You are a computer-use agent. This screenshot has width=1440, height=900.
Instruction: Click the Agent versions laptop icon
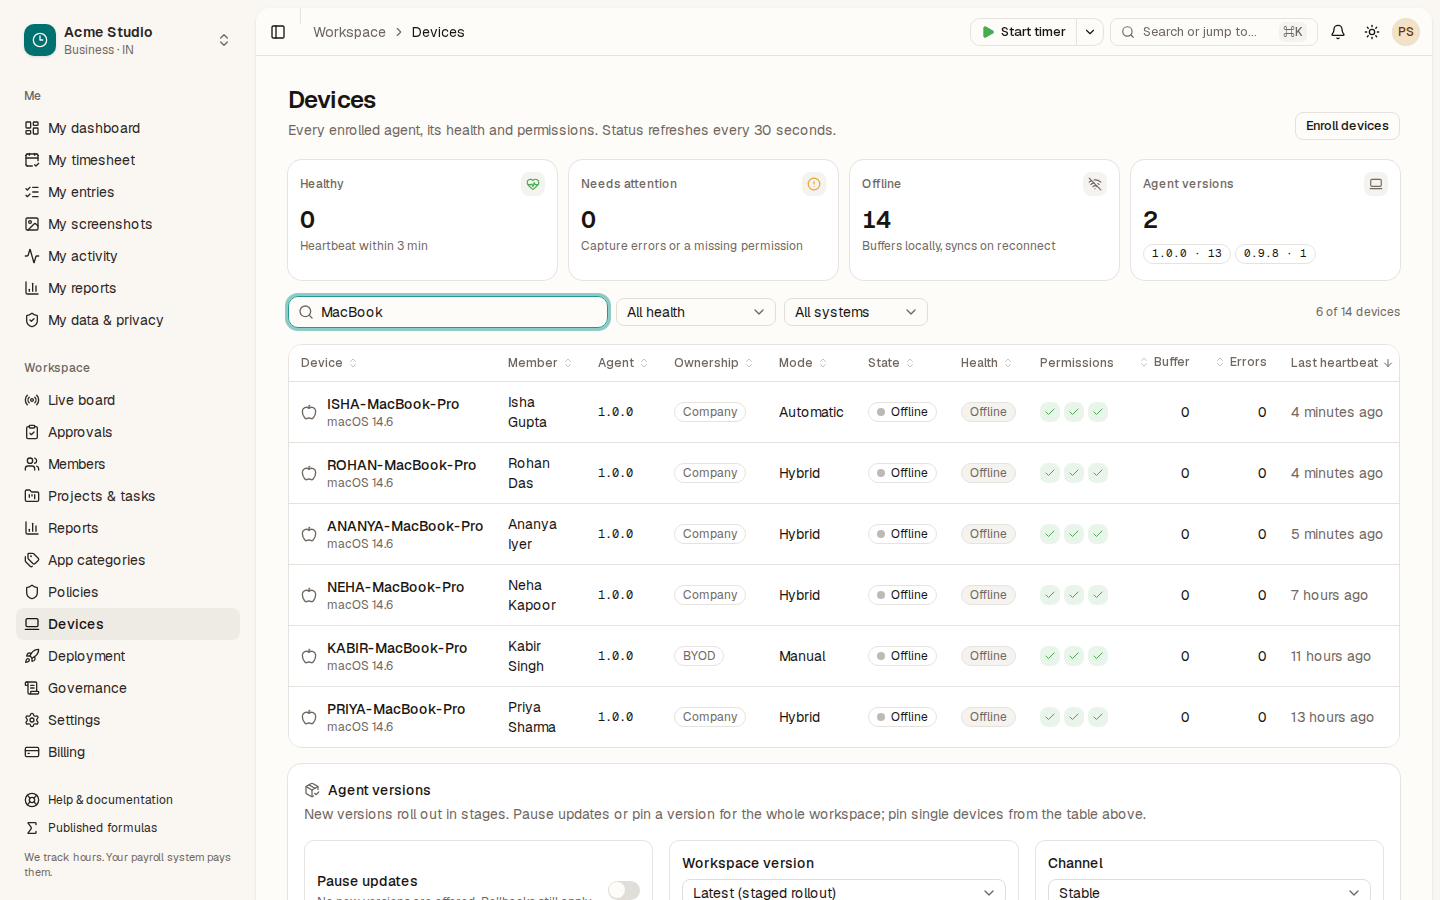tap(1376, 184)
